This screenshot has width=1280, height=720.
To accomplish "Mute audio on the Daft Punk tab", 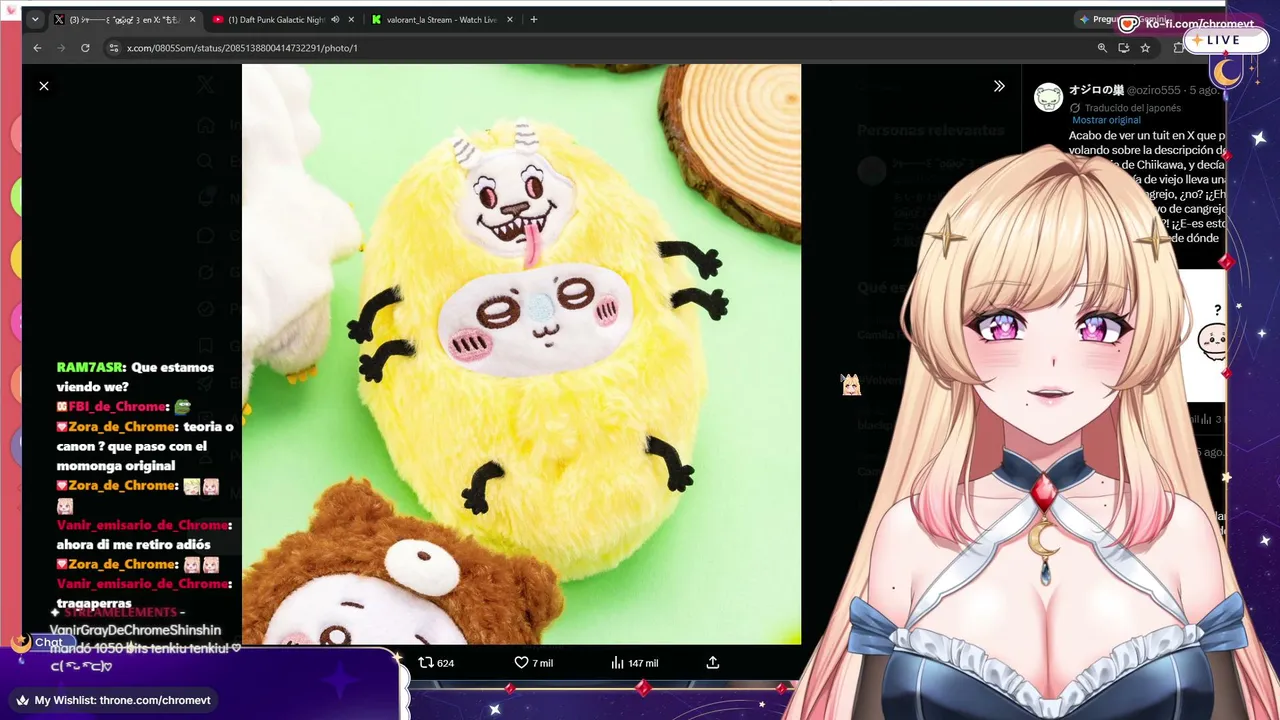I will [x=335, y=19].
